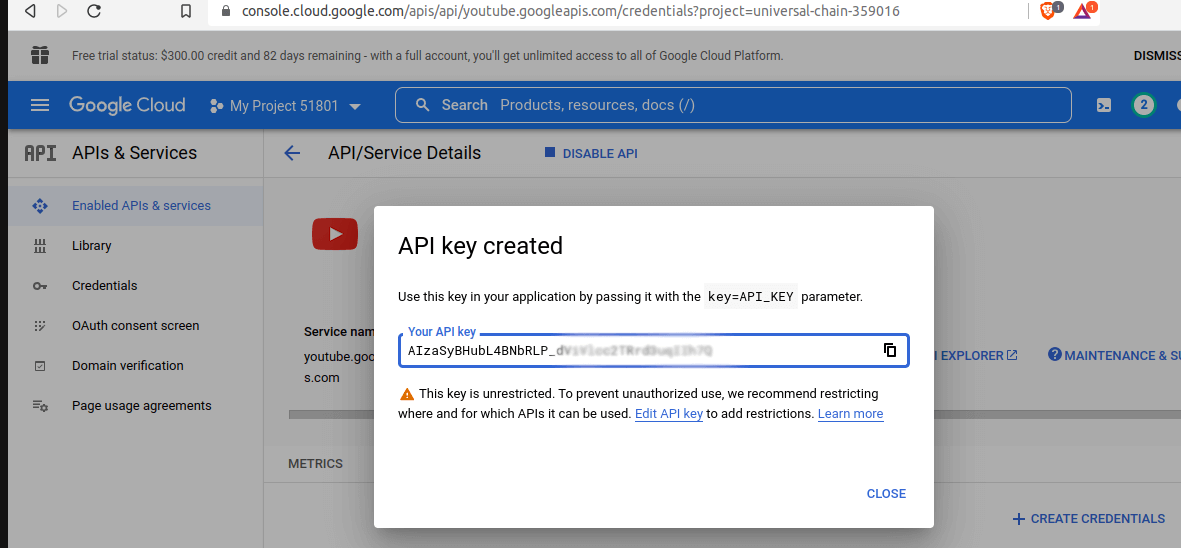
Task: Open My Project 51801 project selector
Action: 285,106
